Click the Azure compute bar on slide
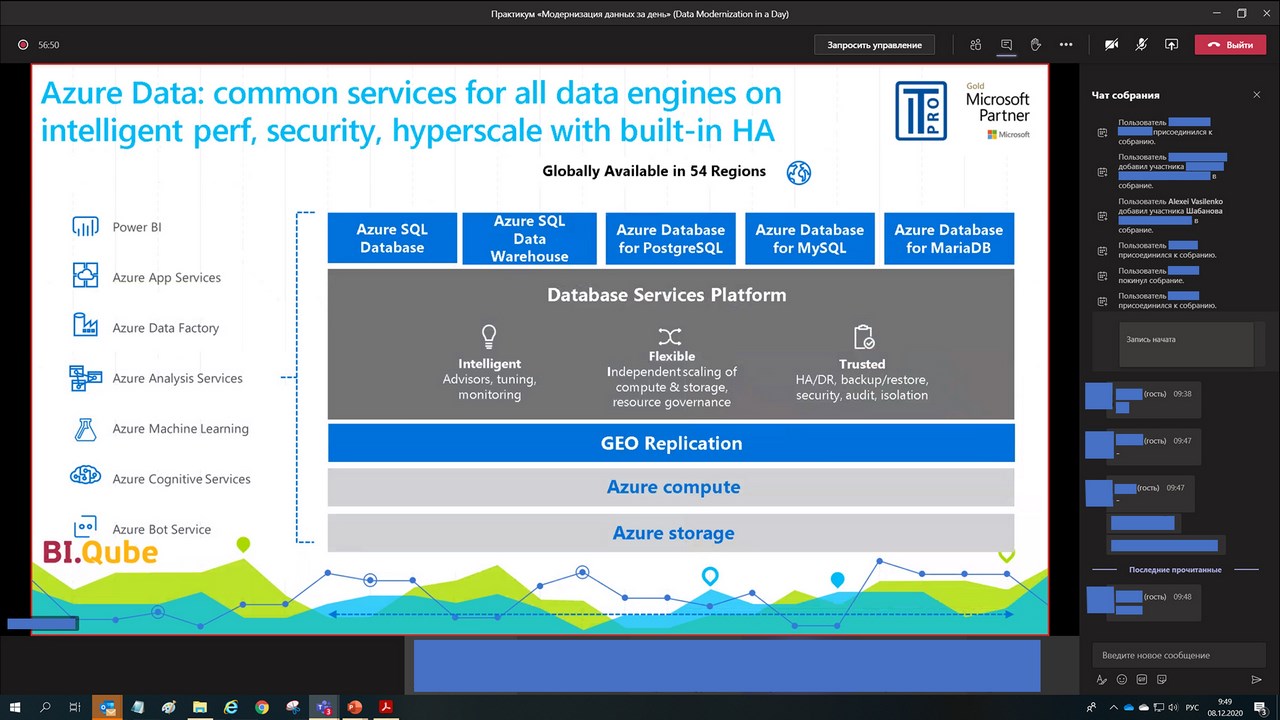 pyautogui.click(x=671, y=487)
